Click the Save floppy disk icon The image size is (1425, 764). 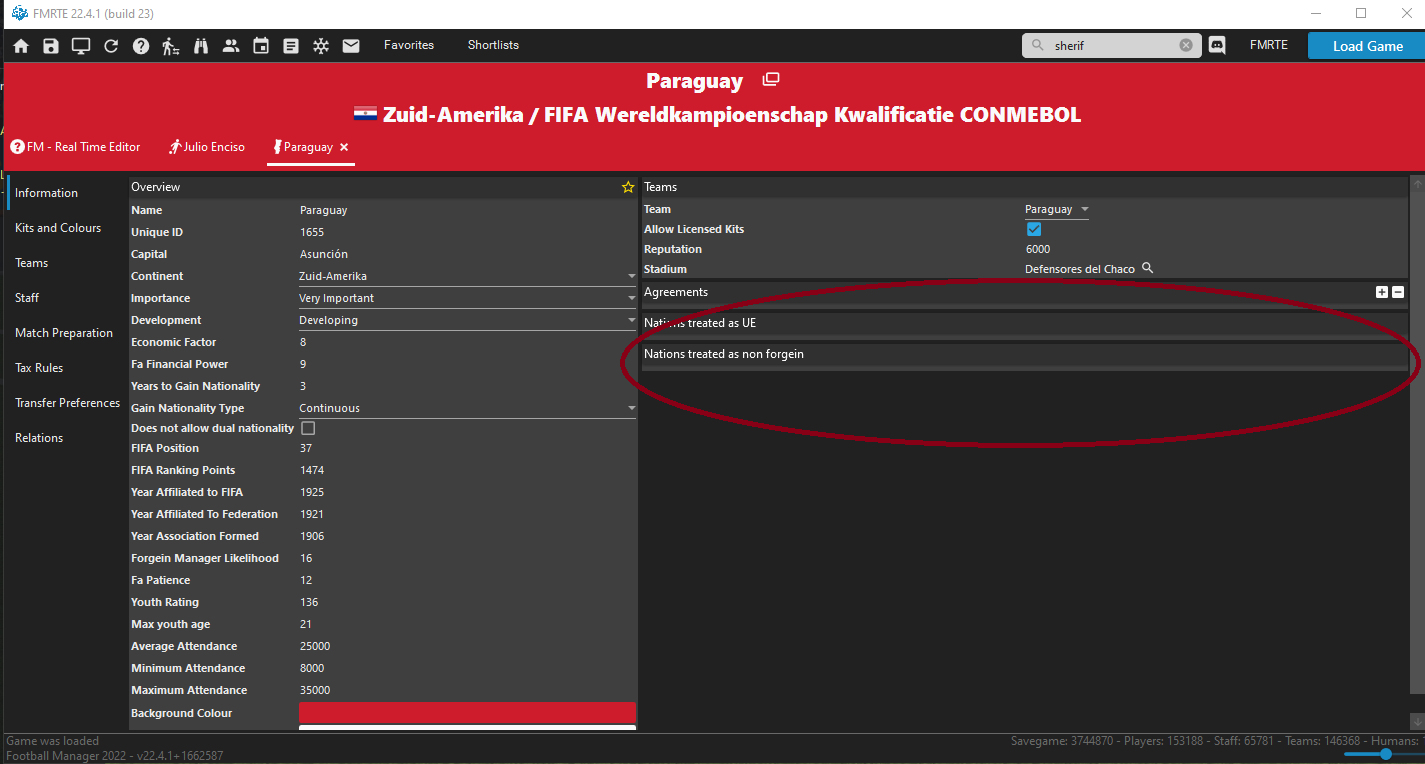tap(51, 46)
